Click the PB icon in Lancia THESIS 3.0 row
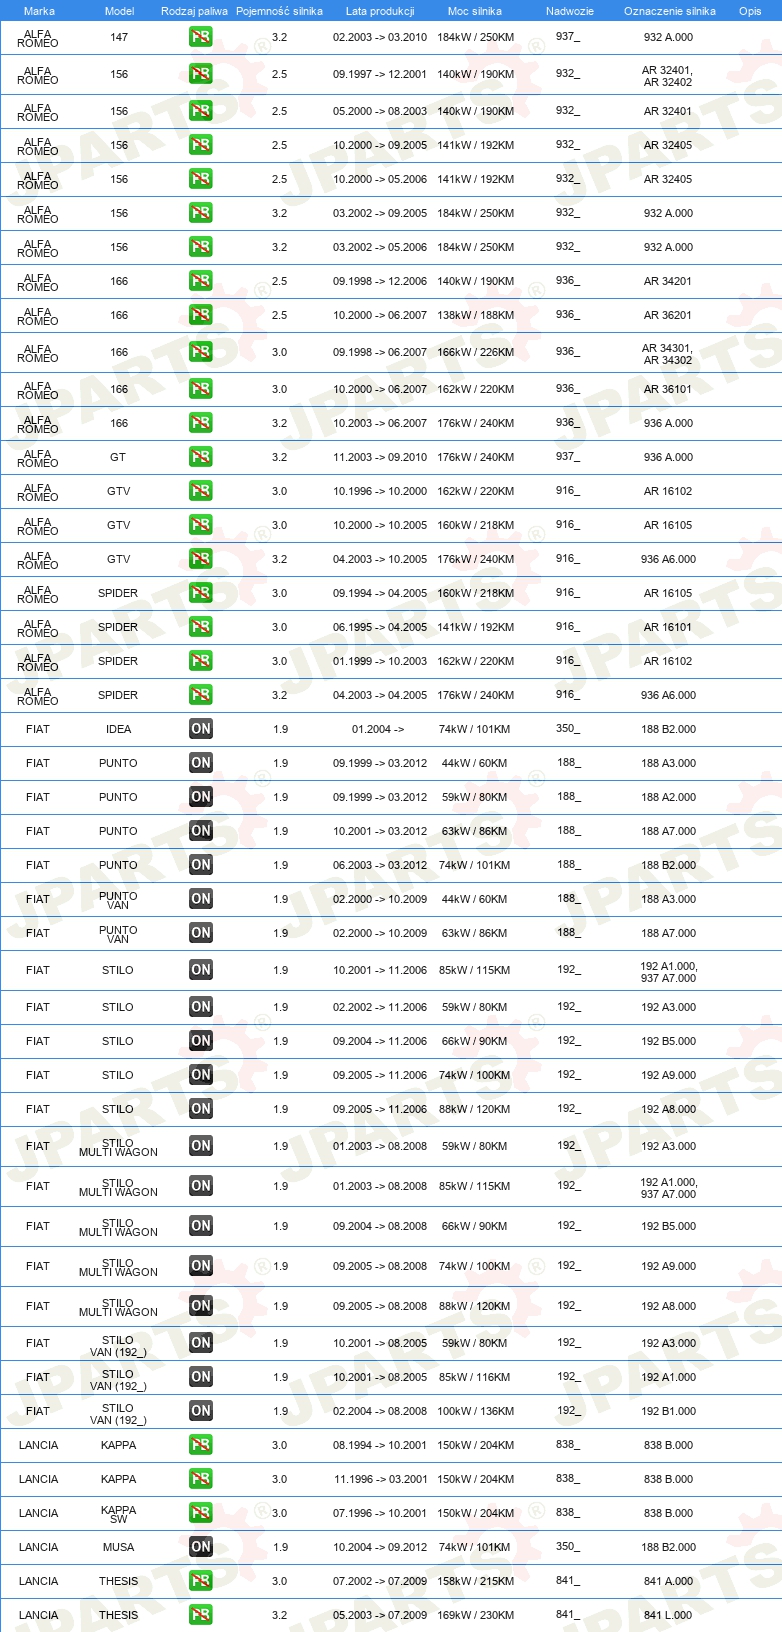782x1632 pixels. pos(201,1581)
